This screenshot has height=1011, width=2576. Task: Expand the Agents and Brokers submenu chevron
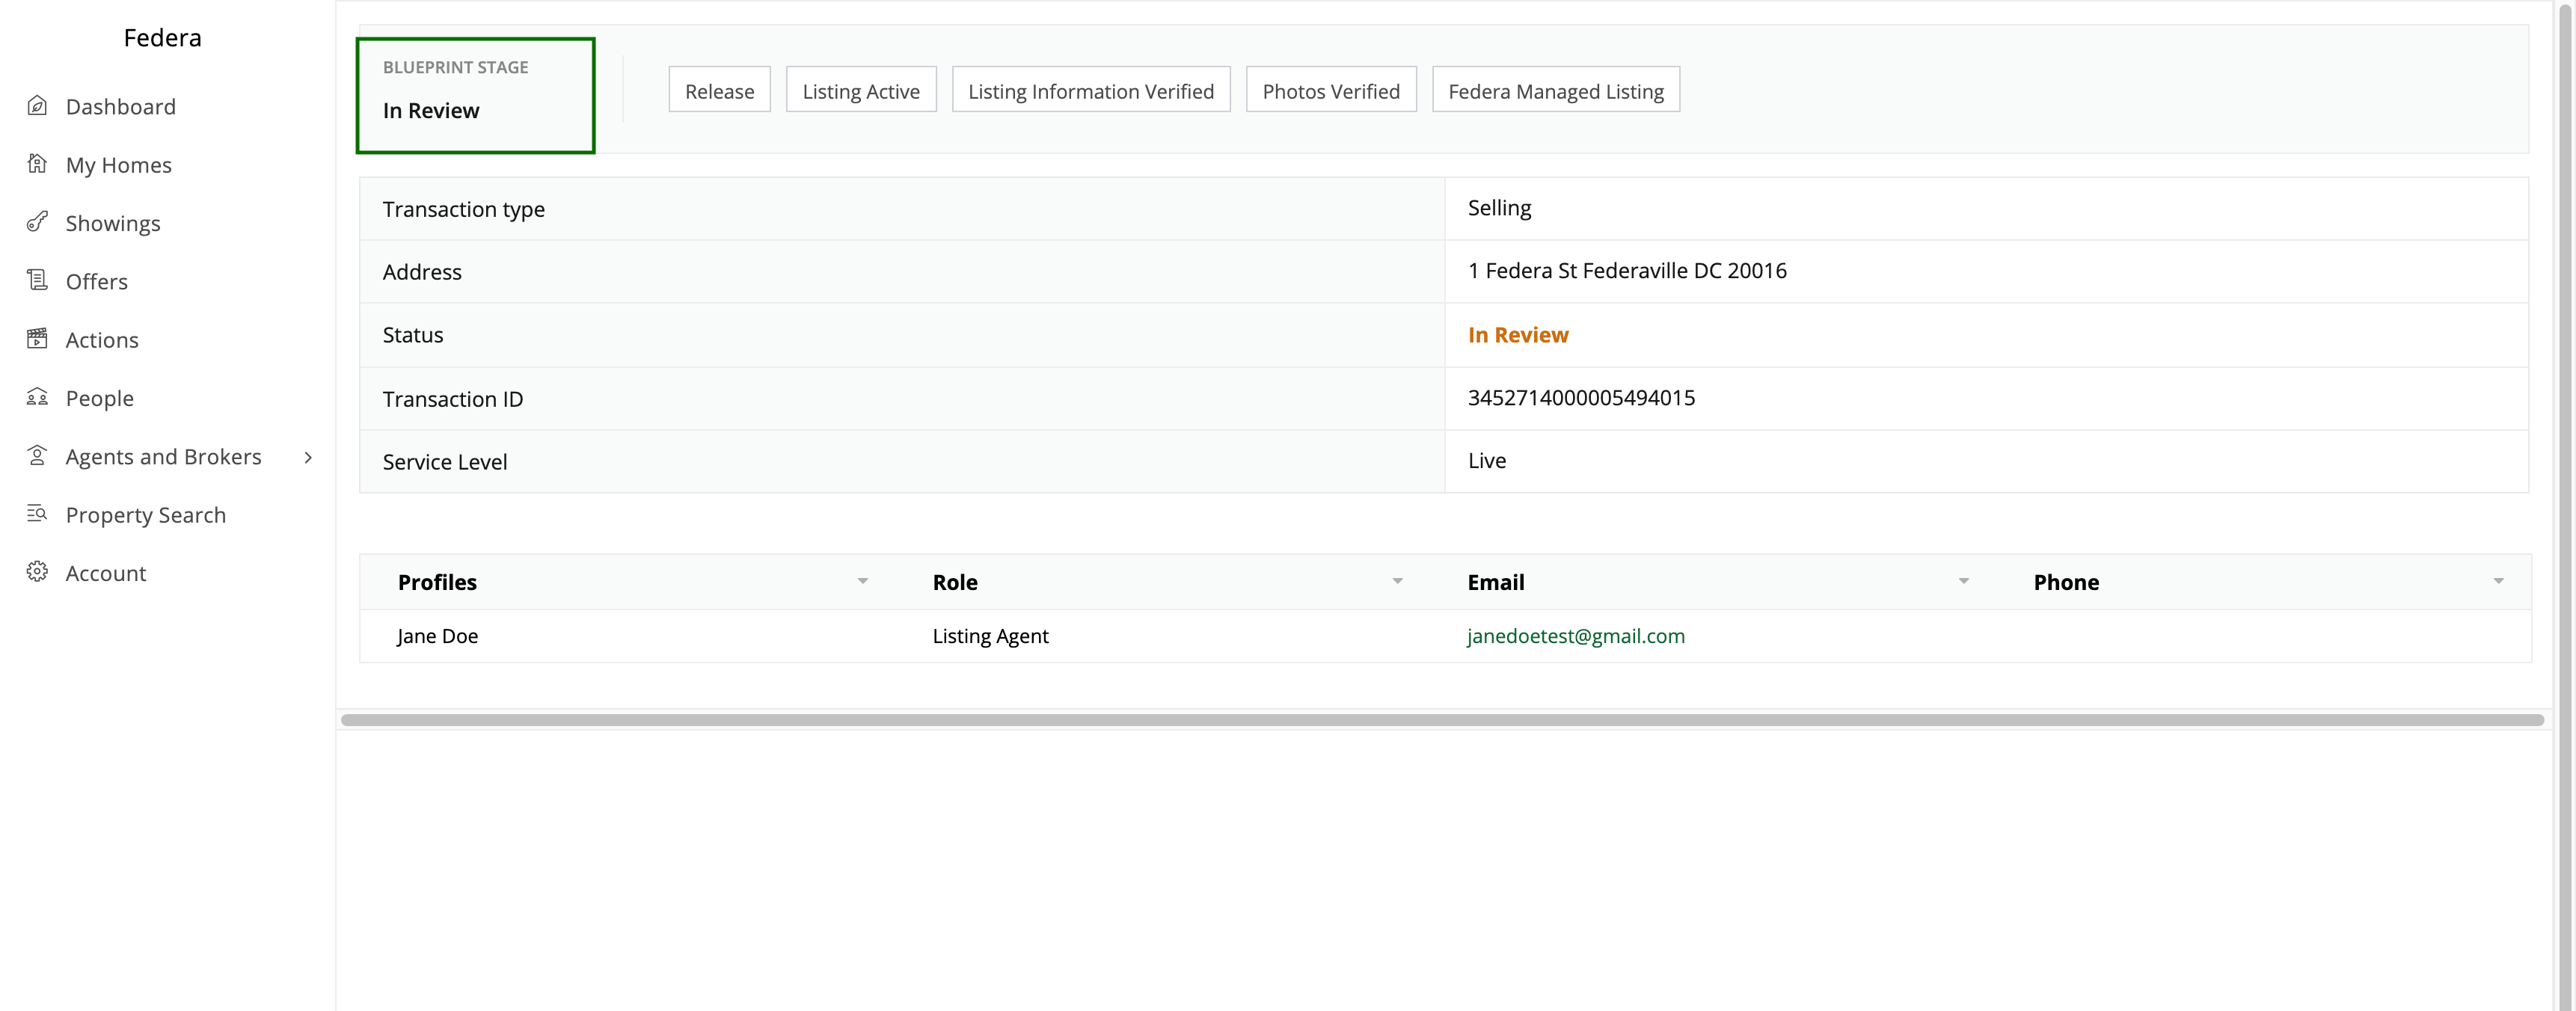308,457
